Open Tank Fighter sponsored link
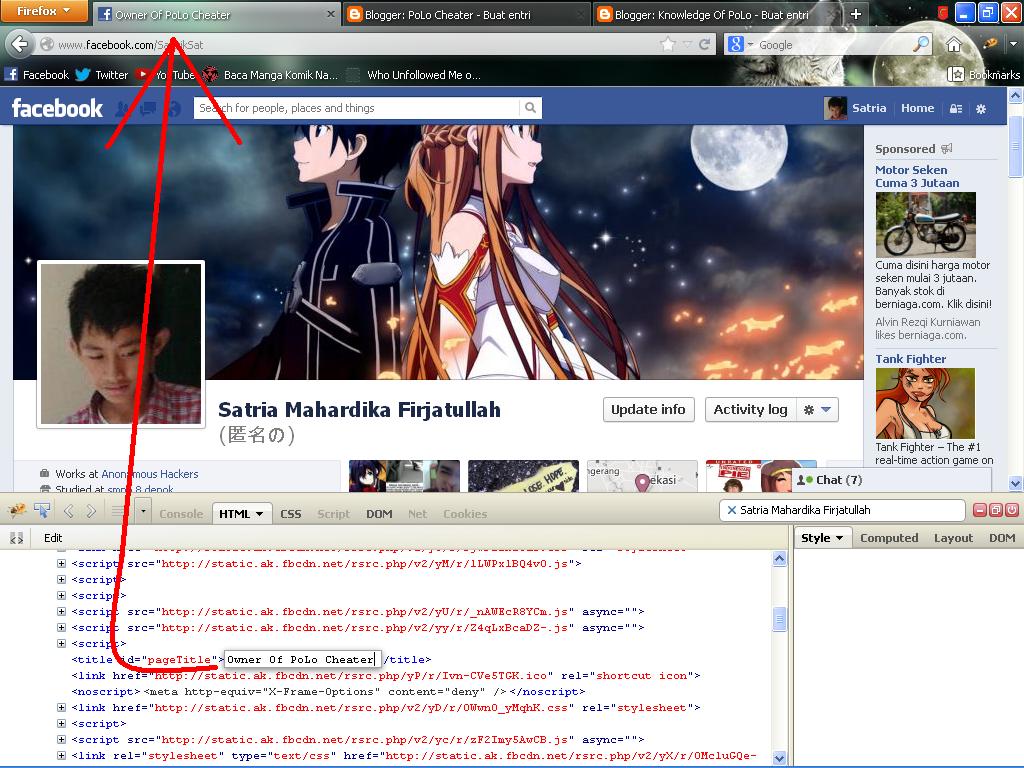 click(x=910, y=359)
